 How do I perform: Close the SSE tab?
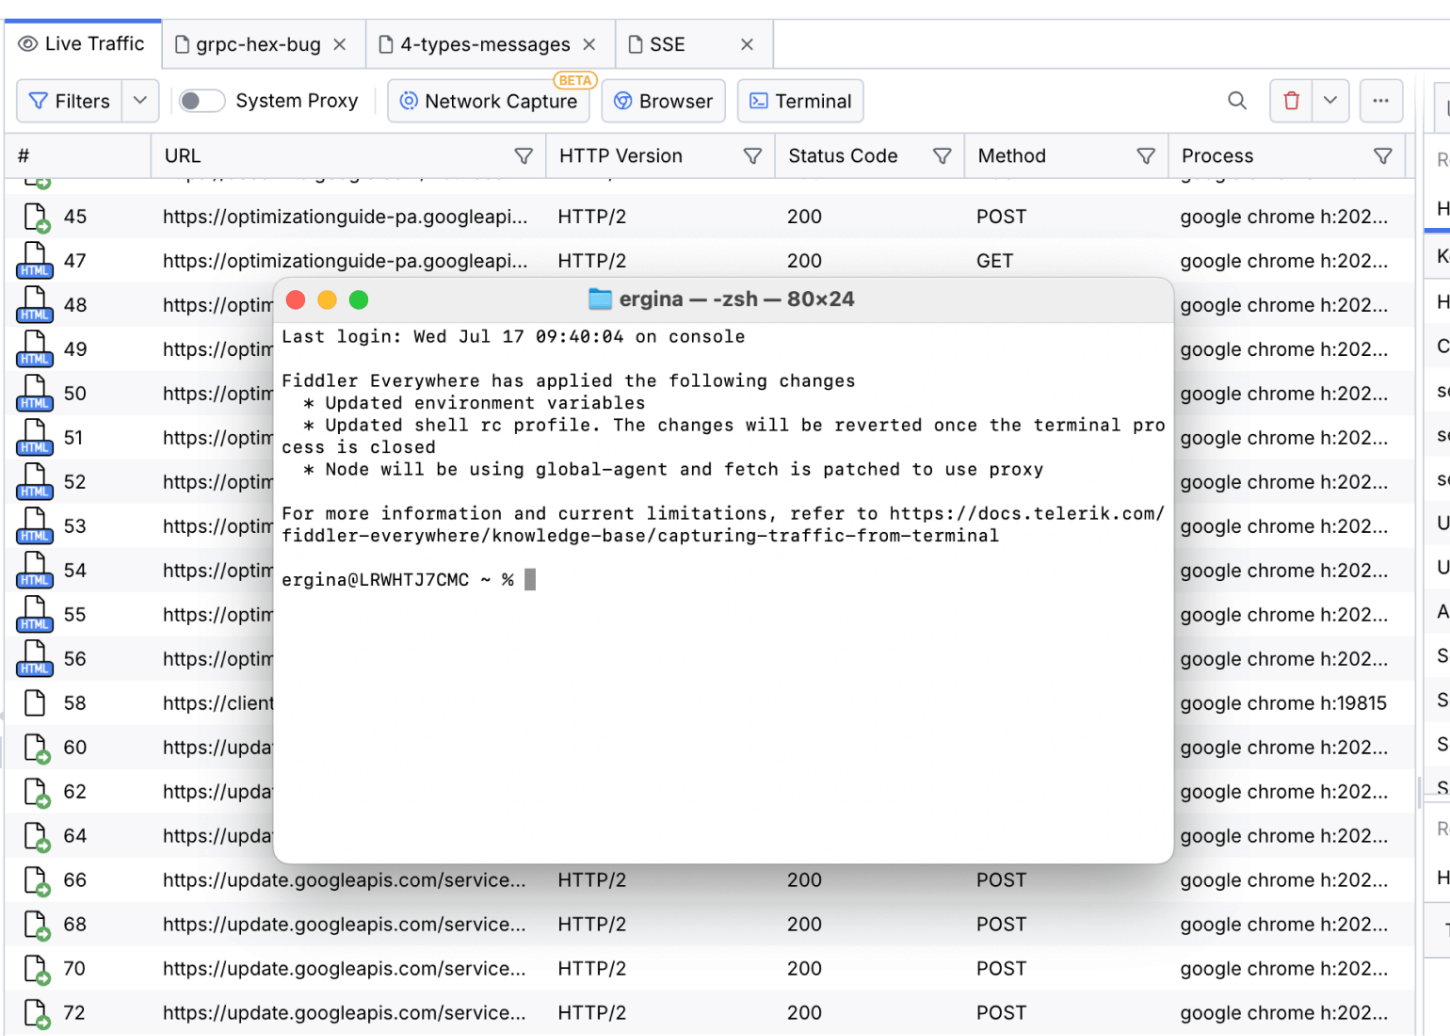[x=747, y=45]
